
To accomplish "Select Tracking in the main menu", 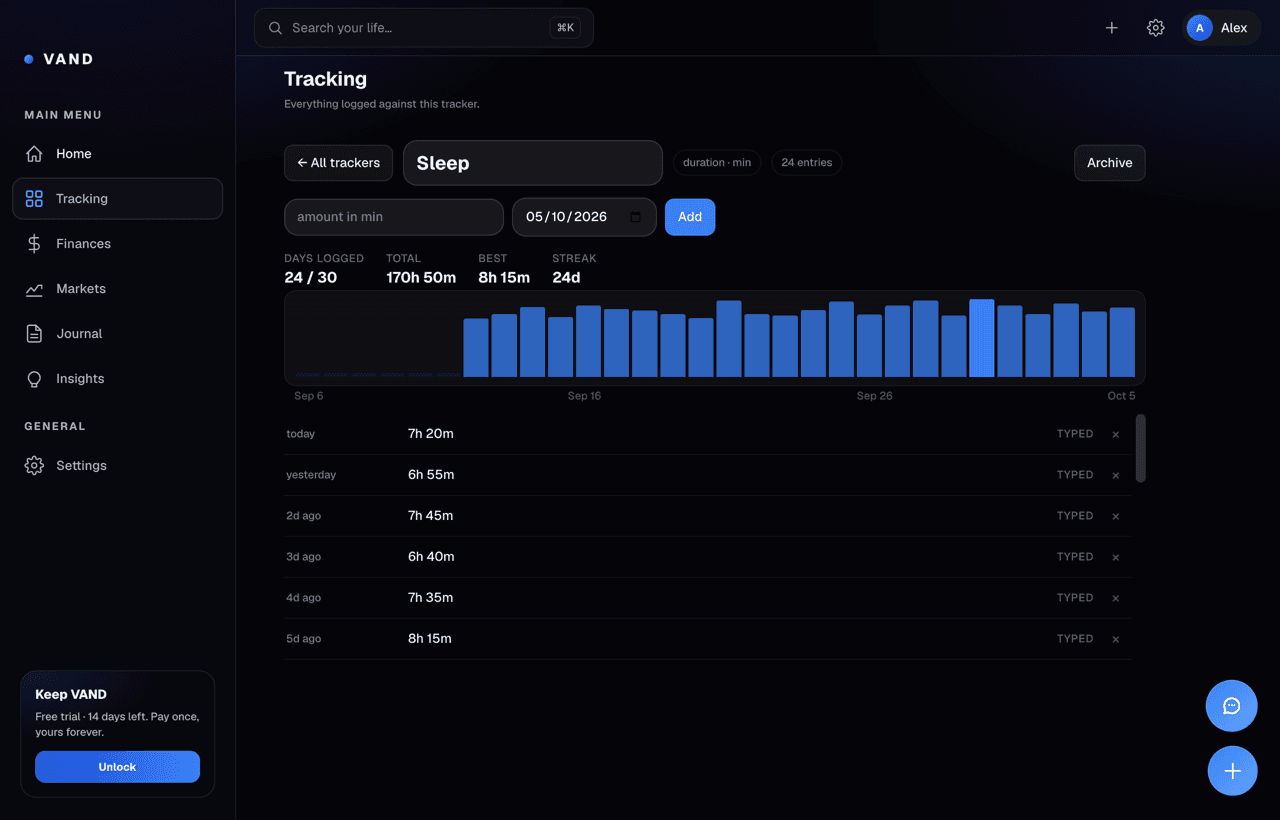I will click(x=117, y=199).
